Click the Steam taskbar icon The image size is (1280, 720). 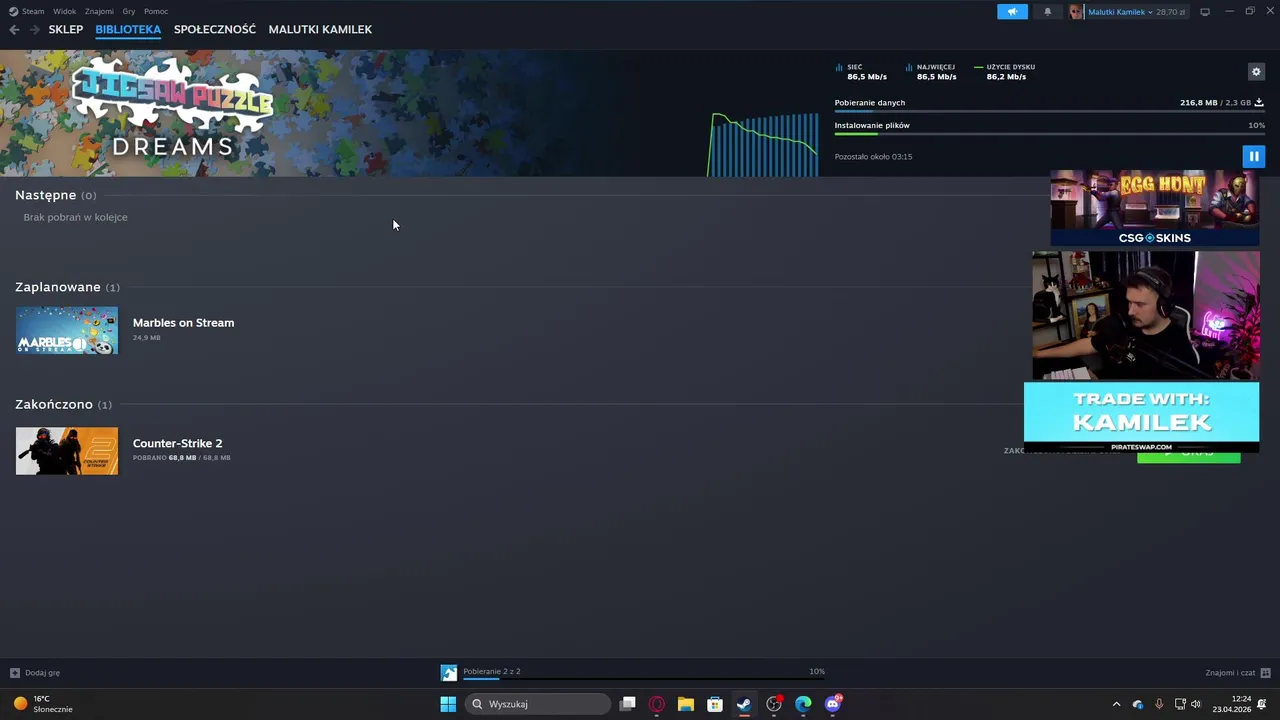(744, 704)
